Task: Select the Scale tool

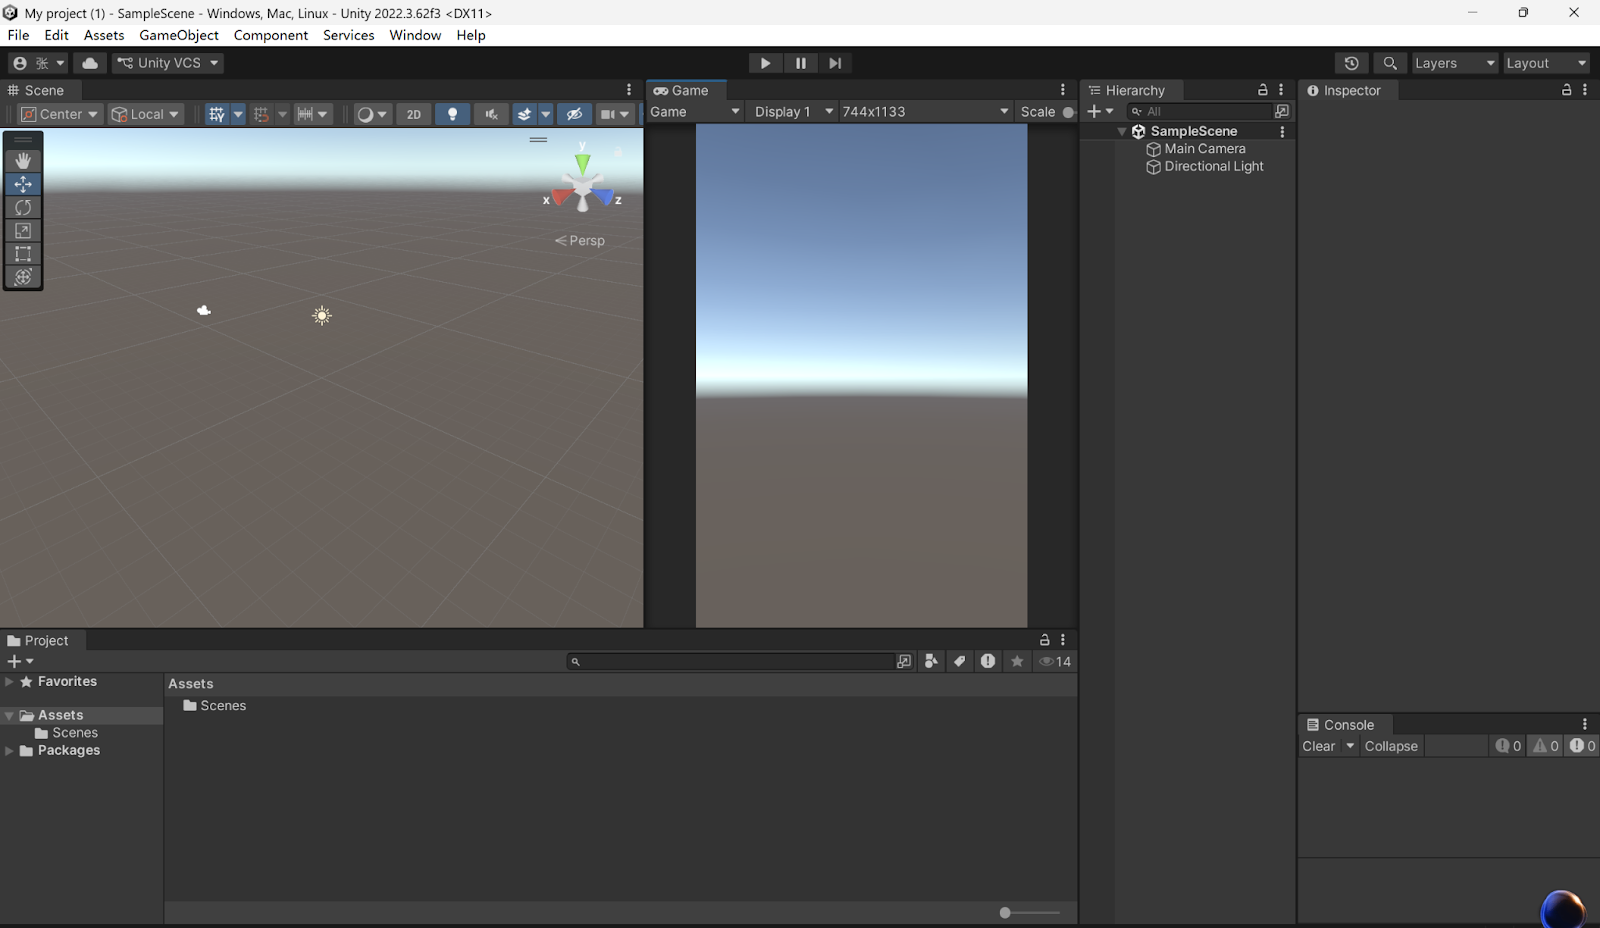Action: pos(22,230)
